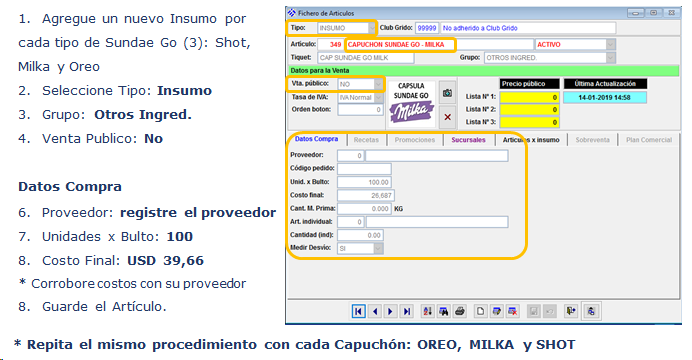Delete the record with the red X toolbar icon
Image resolution: width=692 pixels, height=360 pixels.
click(x=512, y=311)
